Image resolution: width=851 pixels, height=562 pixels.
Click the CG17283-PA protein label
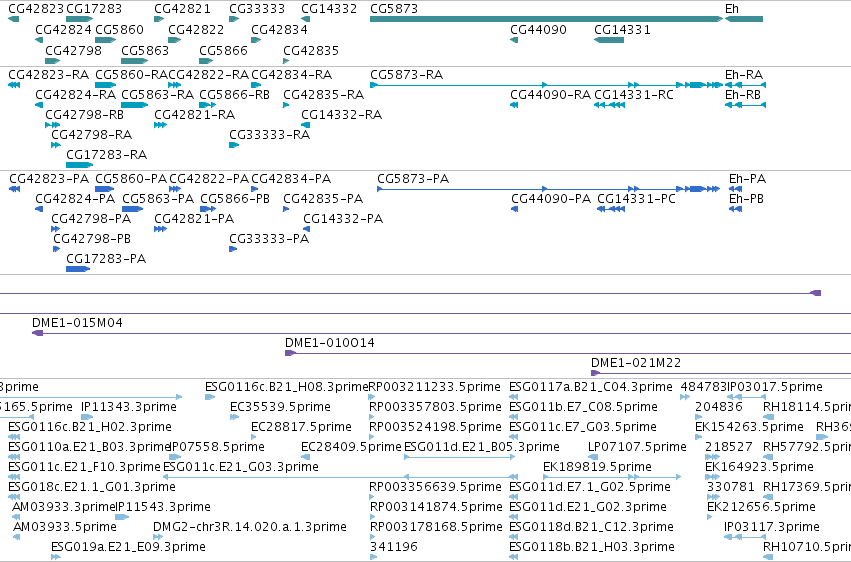106,259
